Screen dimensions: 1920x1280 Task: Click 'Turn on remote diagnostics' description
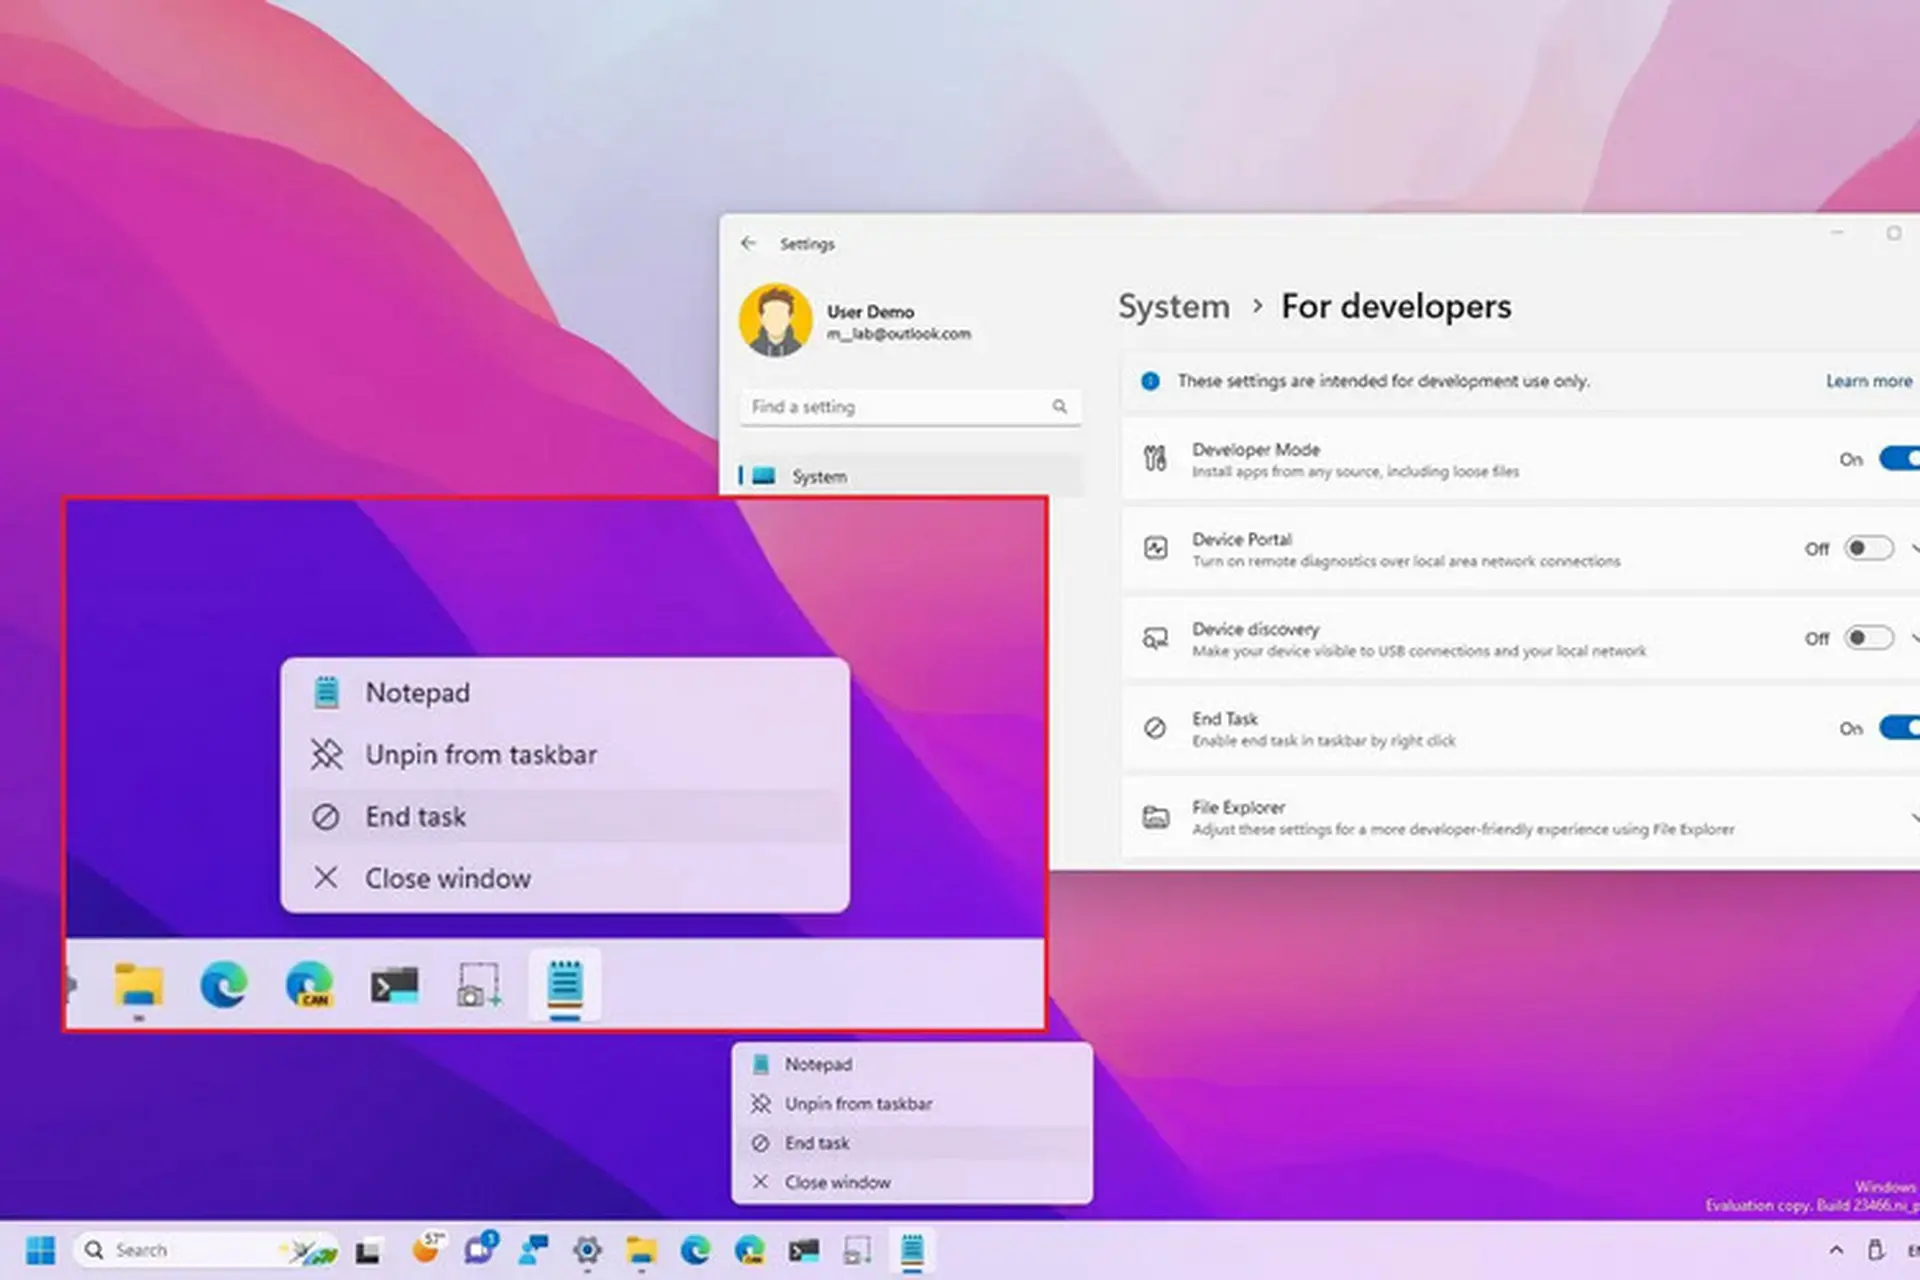coord(1406,562)
